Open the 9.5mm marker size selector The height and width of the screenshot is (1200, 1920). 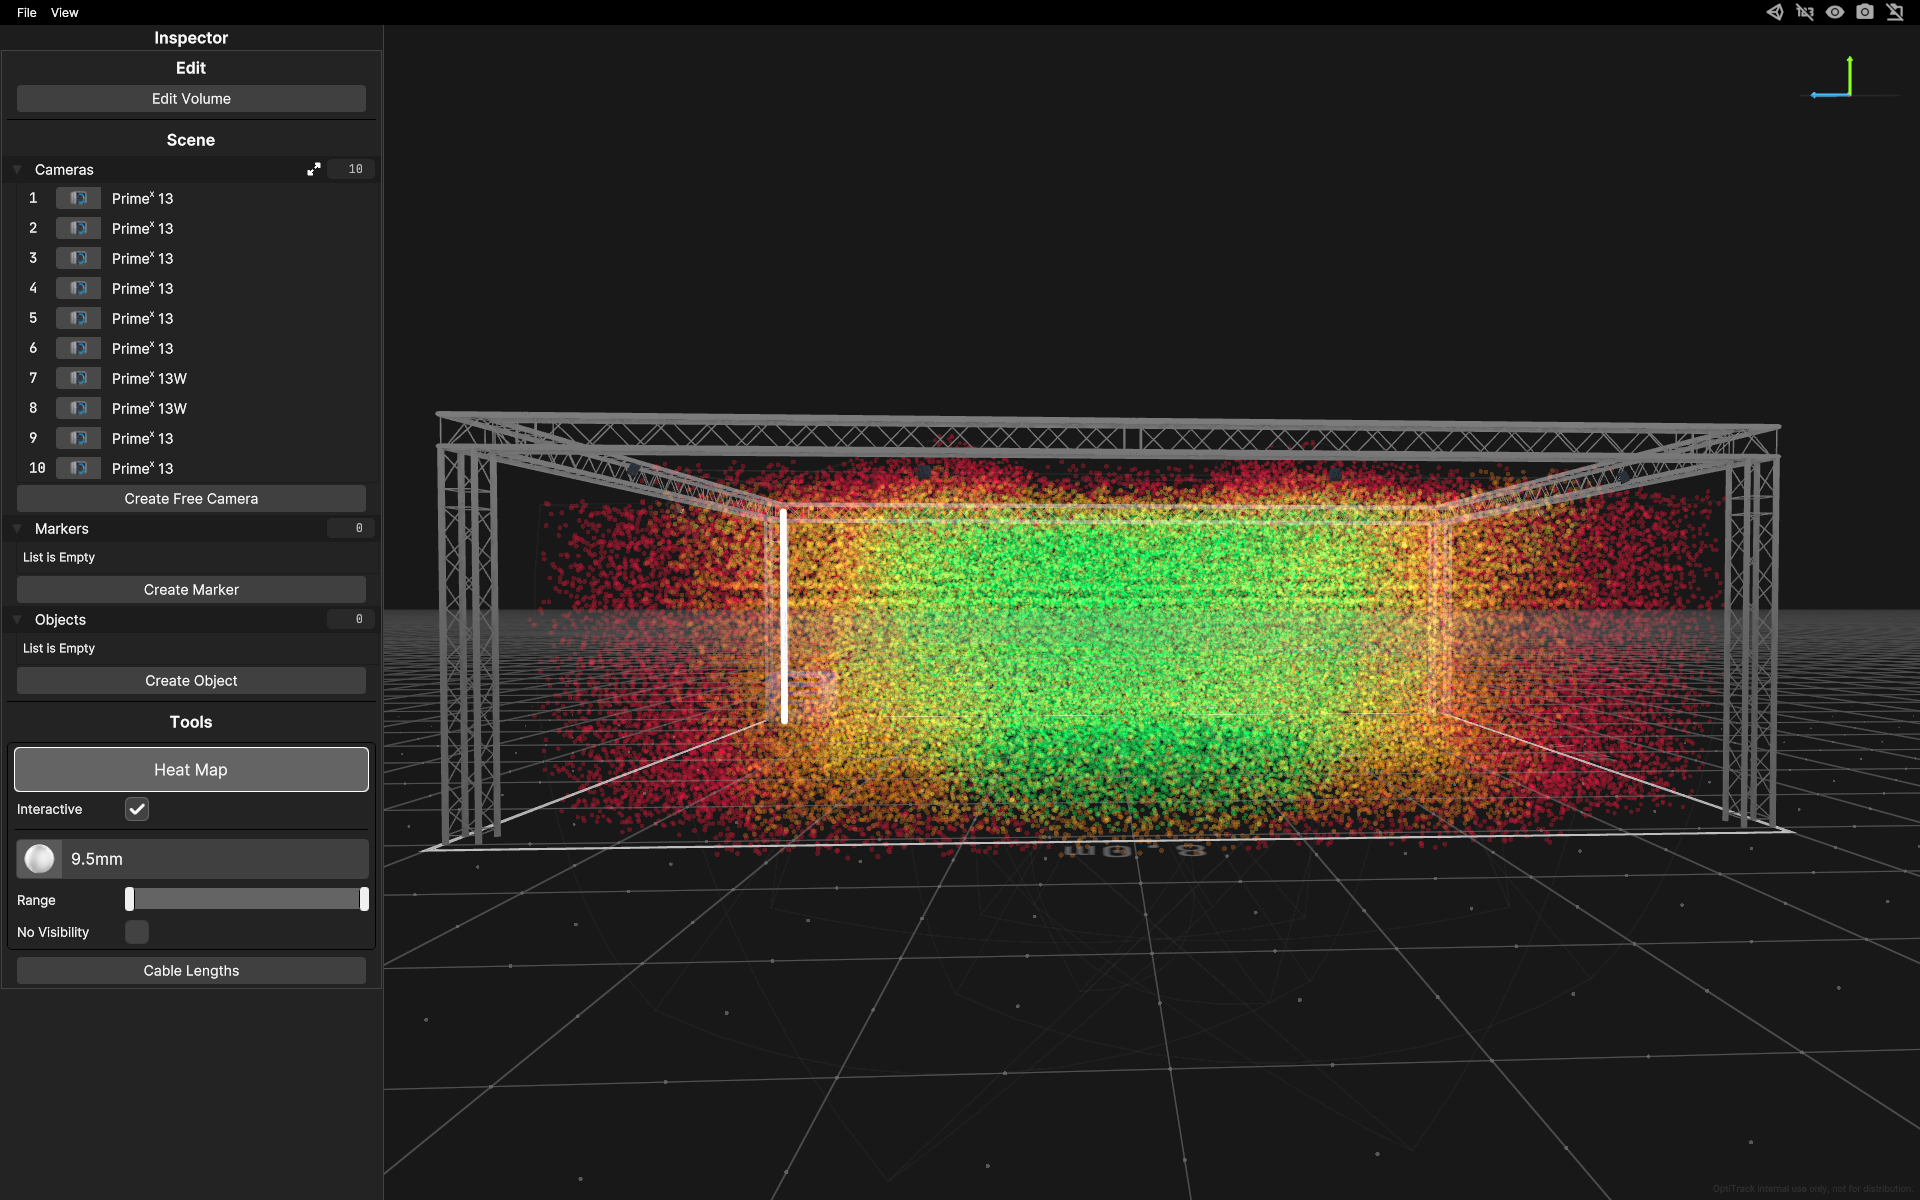[191, 858]
